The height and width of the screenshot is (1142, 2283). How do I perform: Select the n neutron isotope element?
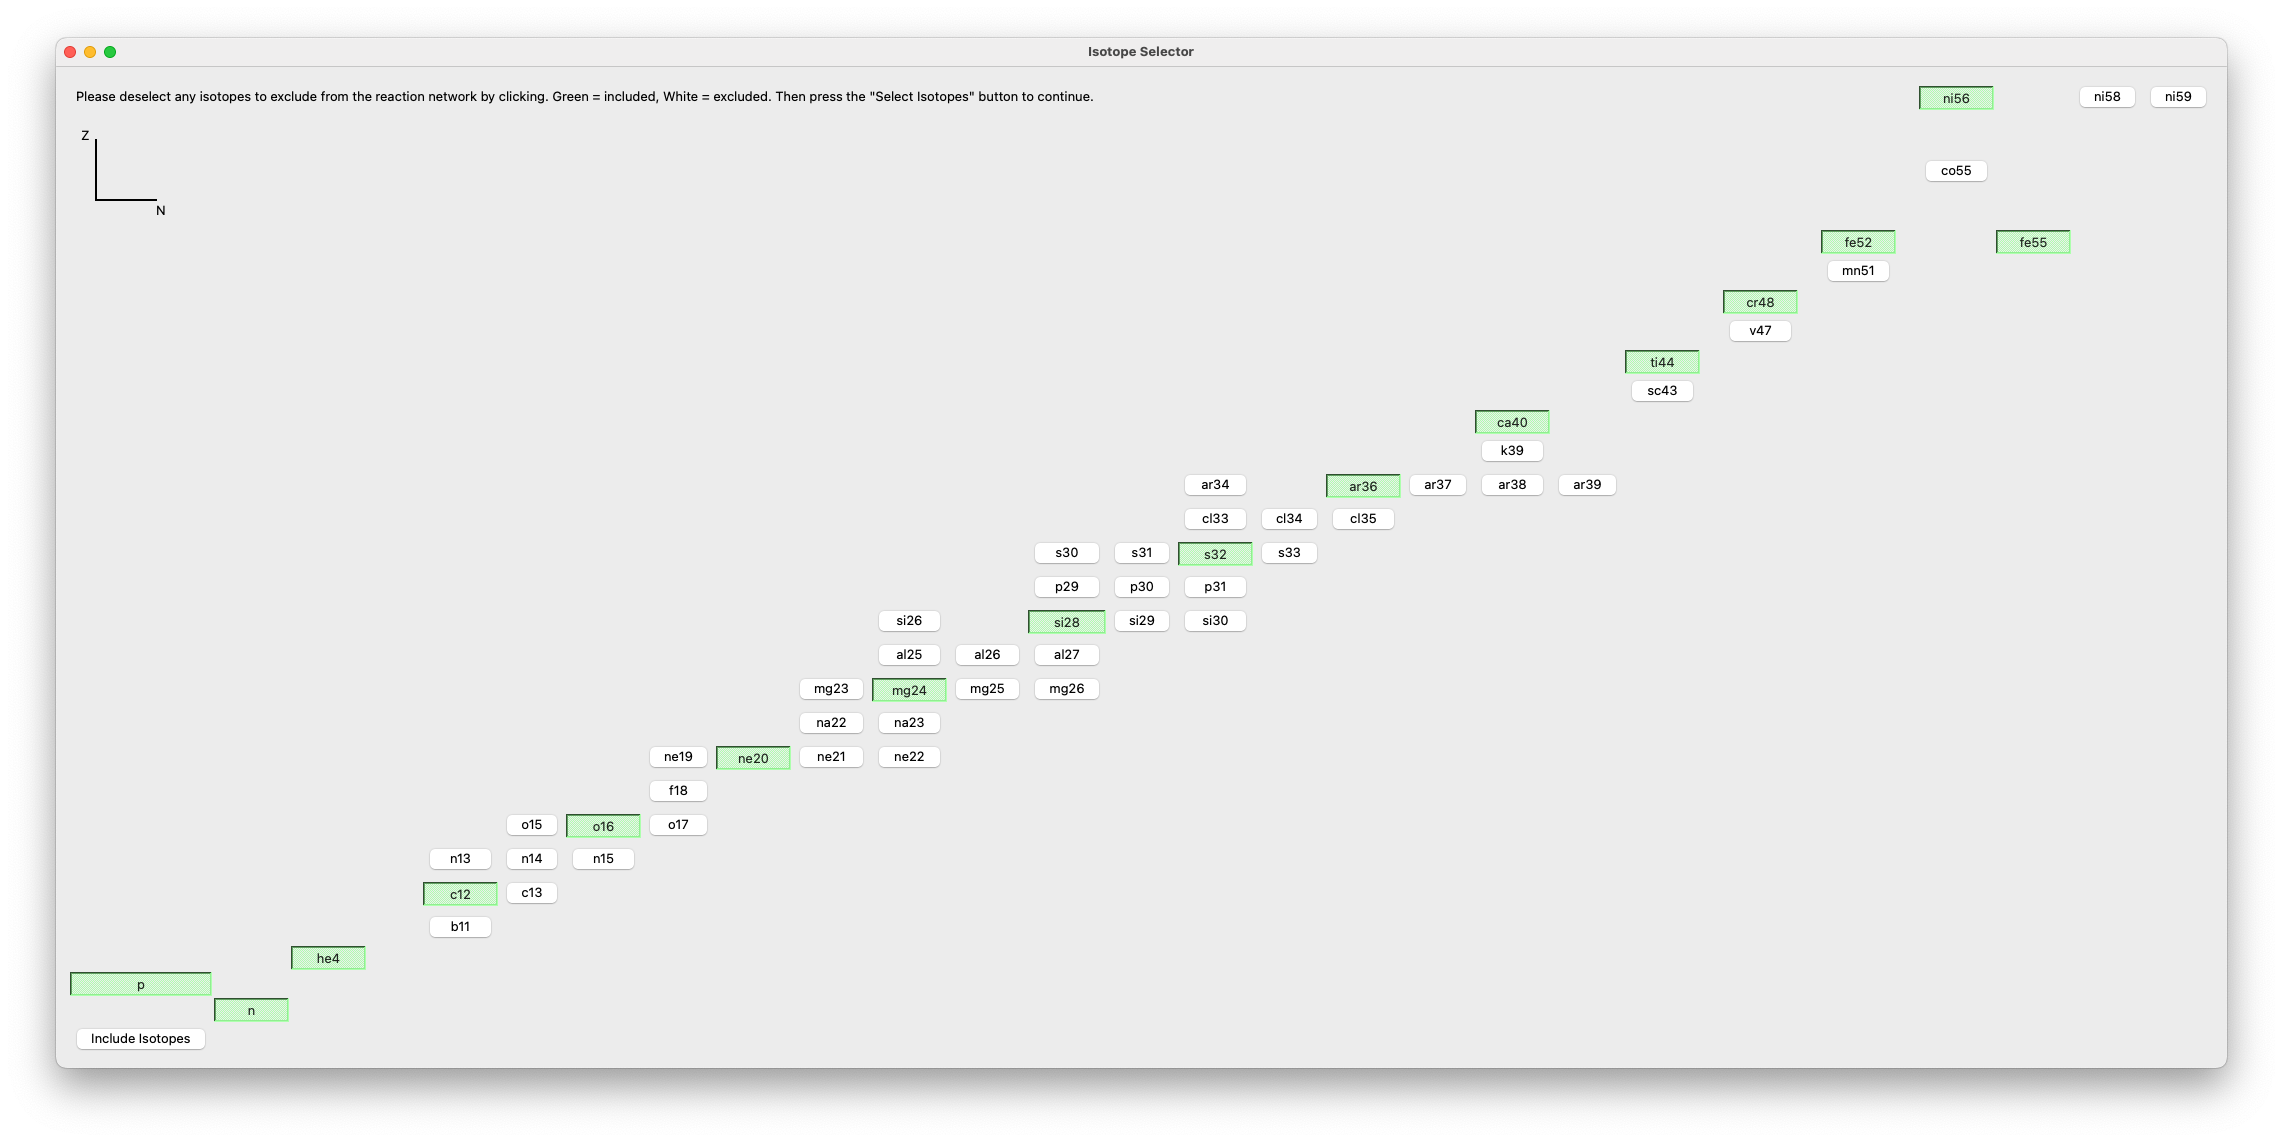[250, 1009]
